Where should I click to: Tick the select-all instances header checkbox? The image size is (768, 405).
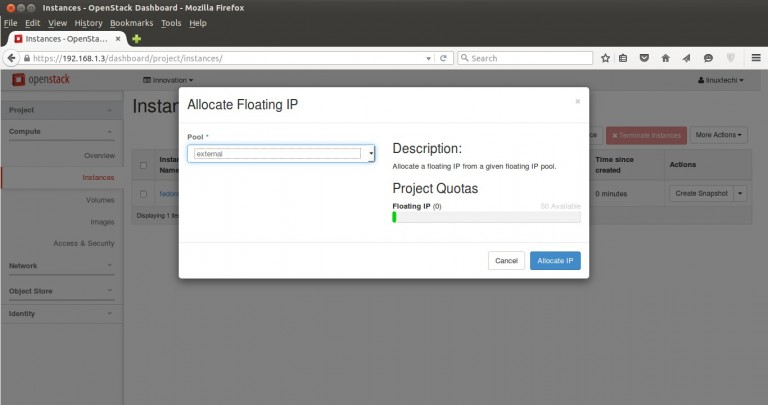144,165
